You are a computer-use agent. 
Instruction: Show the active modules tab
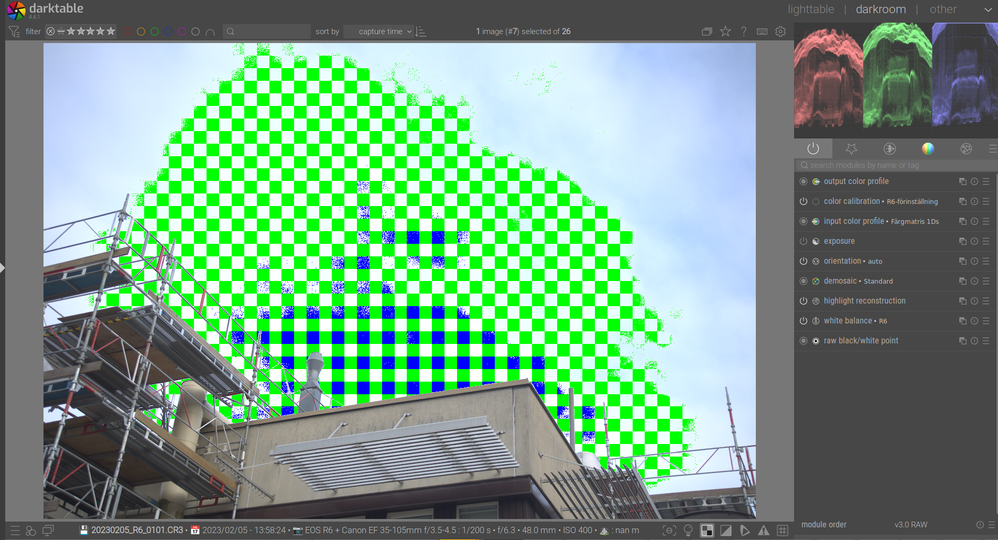point(813,148)
